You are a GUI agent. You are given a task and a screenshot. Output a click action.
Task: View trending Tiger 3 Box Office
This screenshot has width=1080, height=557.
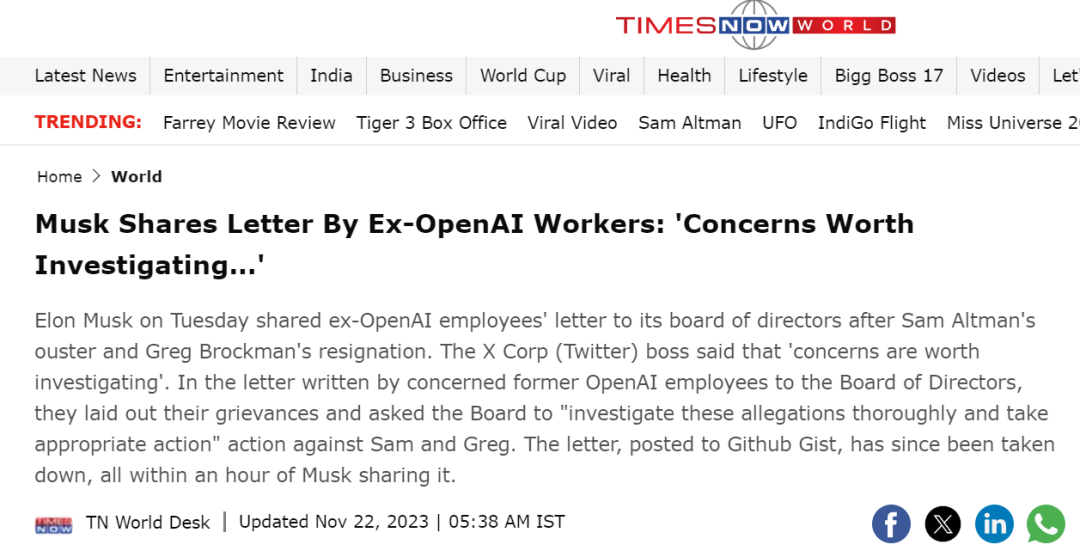(431, 123)
